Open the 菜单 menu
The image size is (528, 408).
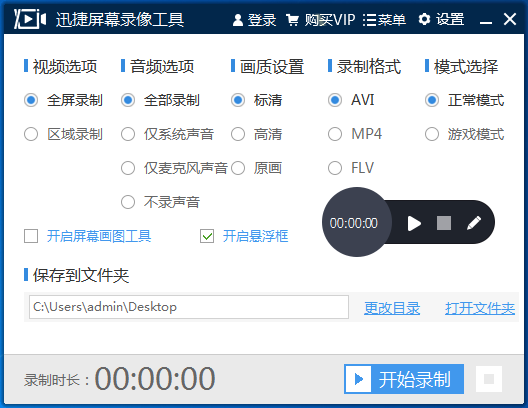384,20
